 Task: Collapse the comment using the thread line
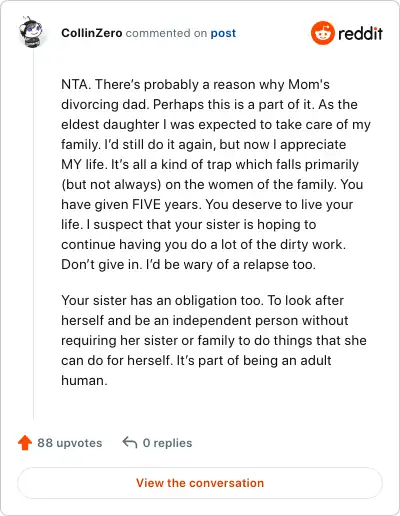coord(33,235)
